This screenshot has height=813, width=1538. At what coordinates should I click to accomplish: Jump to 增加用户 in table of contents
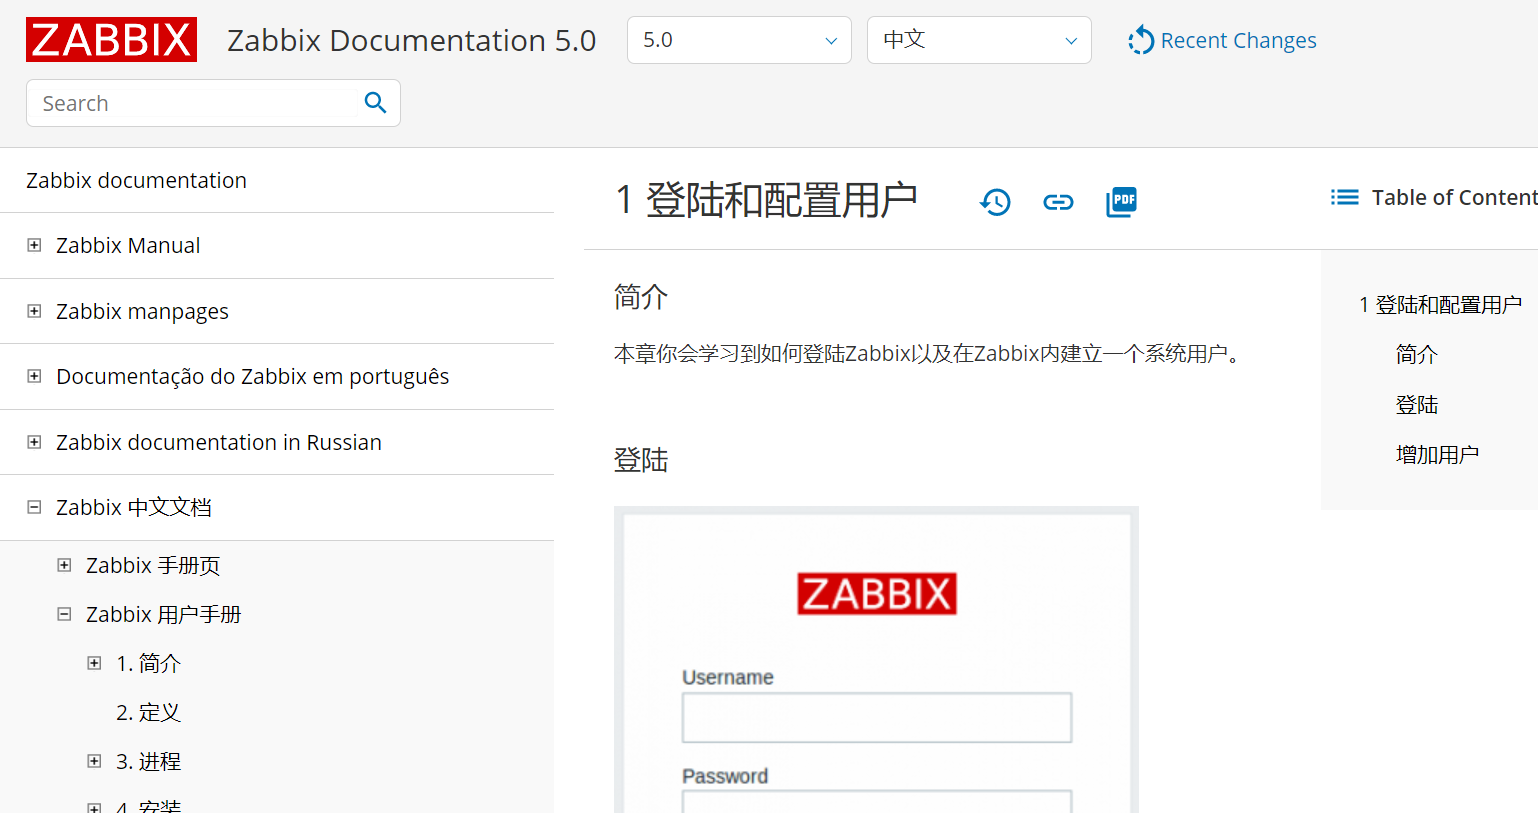point(1437,454)
